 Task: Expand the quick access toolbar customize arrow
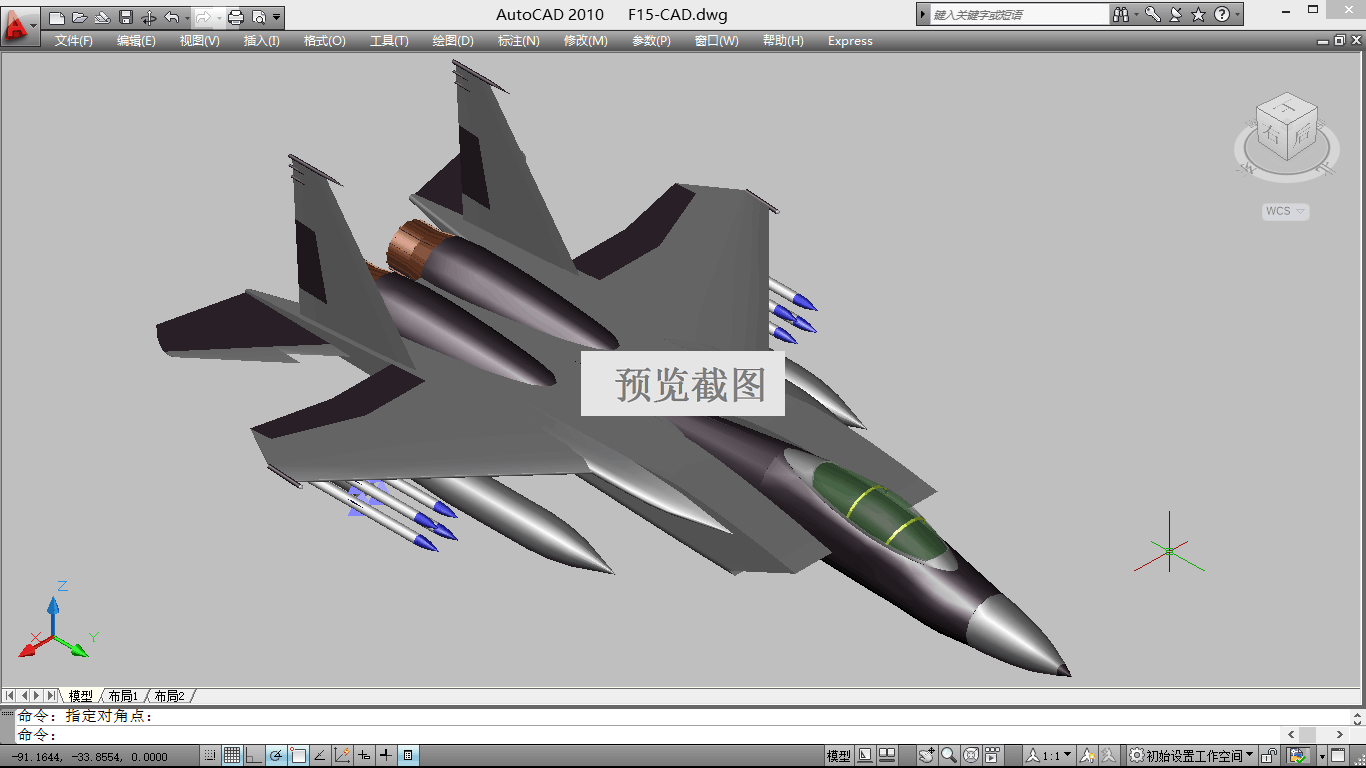pos(276,17)
